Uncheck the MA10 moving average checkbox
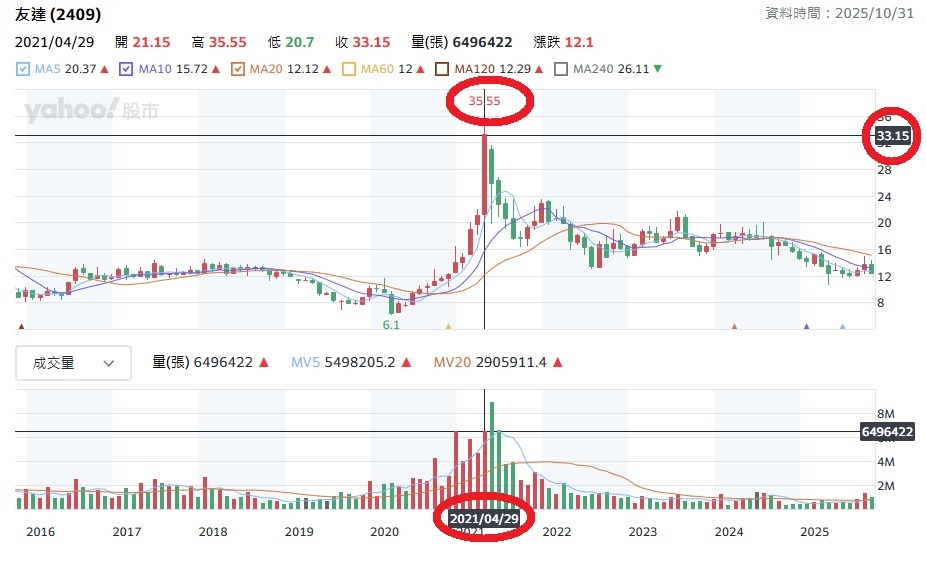Image resolution: width=926 pixels, height=565 pixels. point(126,69)
